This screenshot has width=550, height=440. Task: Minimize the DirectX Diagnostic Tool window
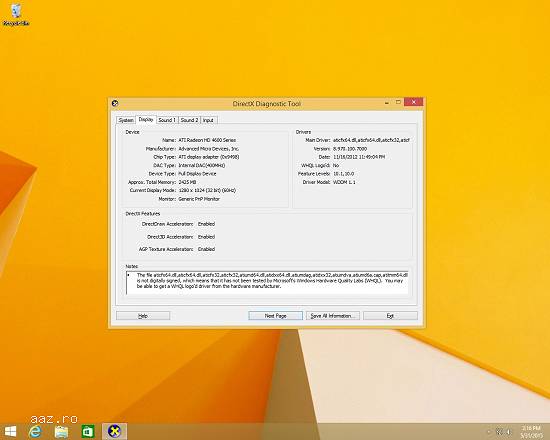click(x=387, y=102)
